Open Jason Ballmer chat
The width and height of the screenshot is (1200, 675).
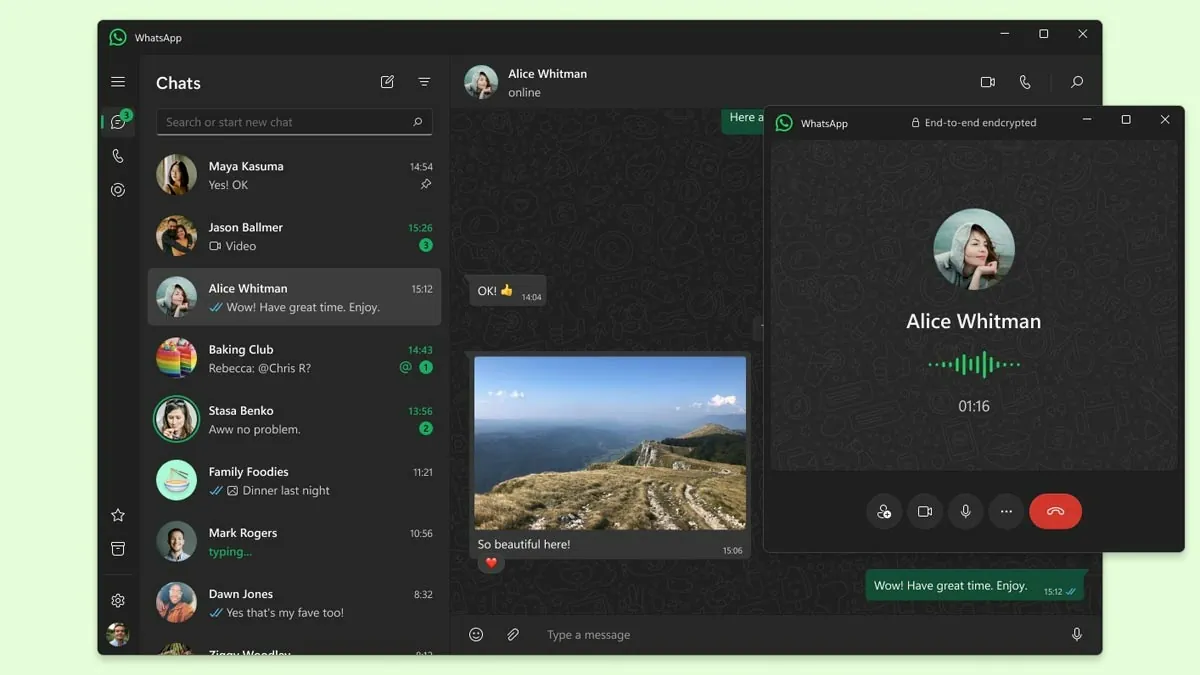tap(294, 236)
